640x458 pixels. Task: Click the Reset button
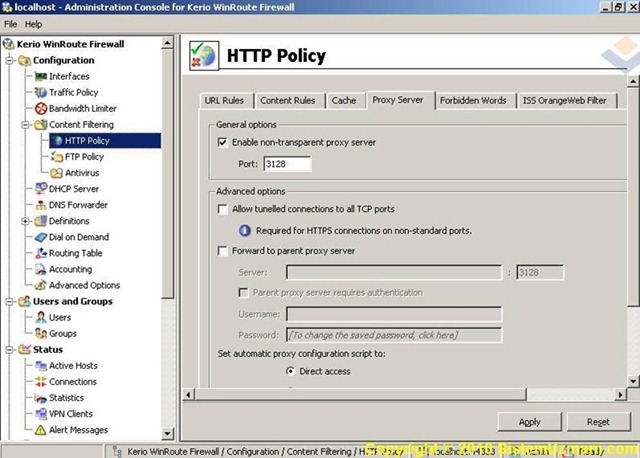point(598,422)
